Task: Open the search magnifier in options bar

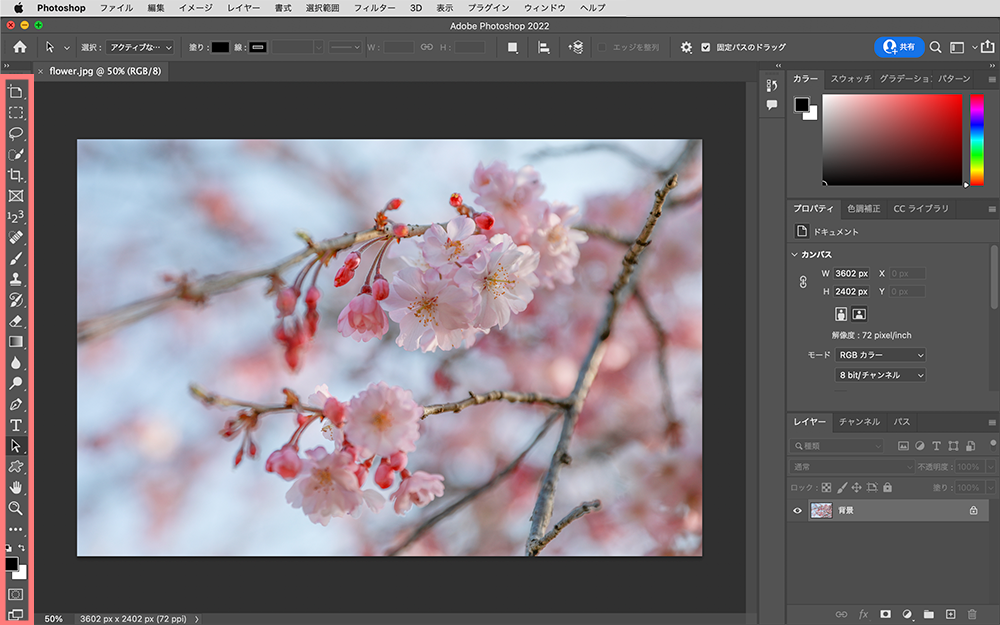Action: [x=936, y=47]
